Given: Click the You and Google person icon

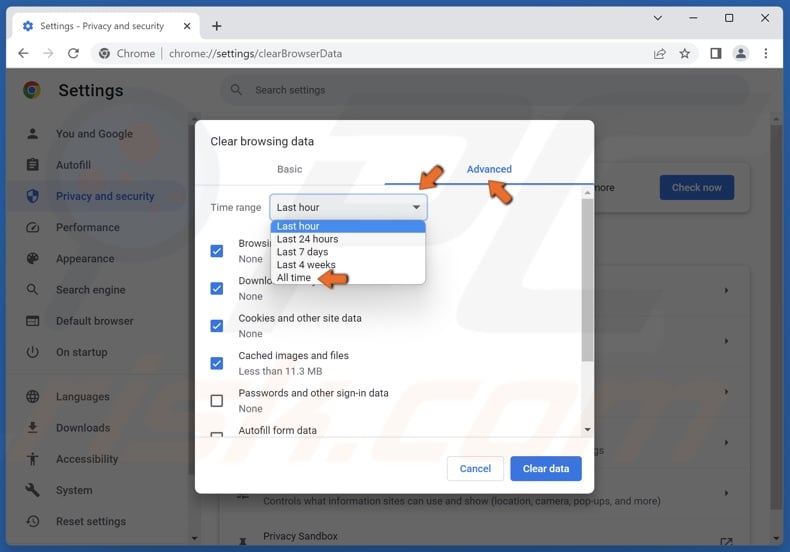Looking at the screenshot, I should 33,133.
